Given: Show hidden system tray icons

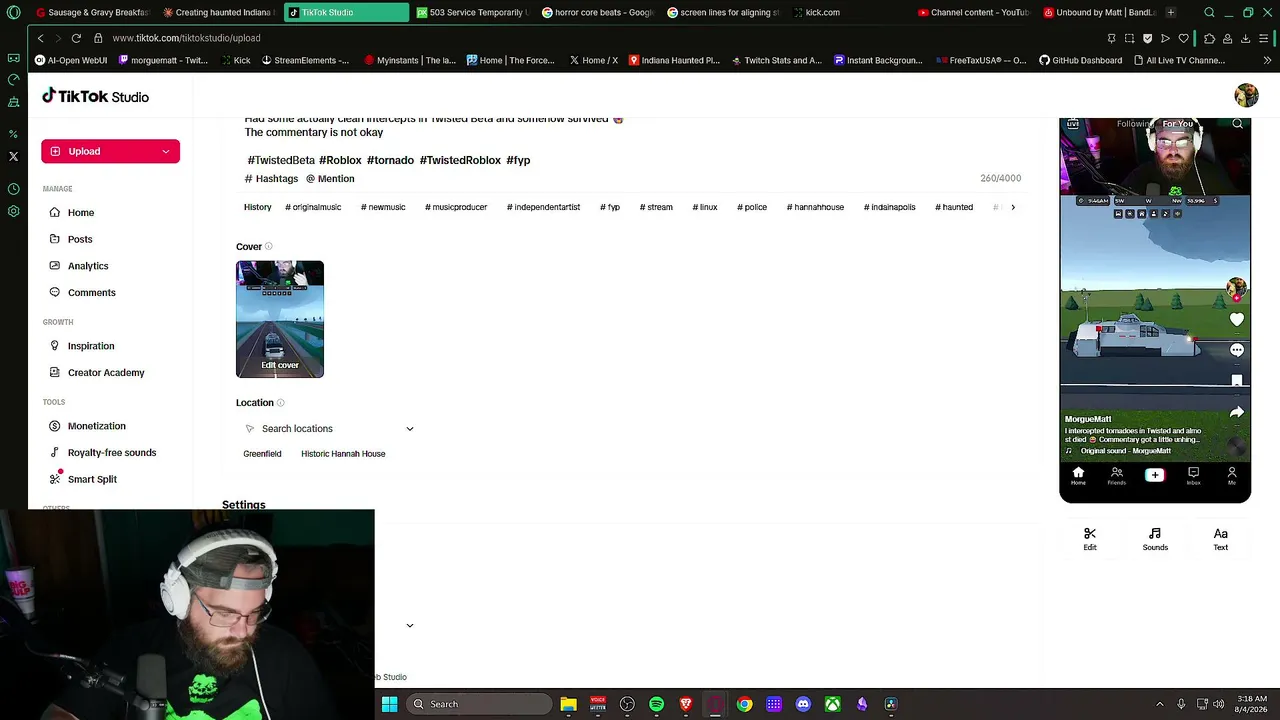Looking at the screenshot, I should [x=1160, y=704].
